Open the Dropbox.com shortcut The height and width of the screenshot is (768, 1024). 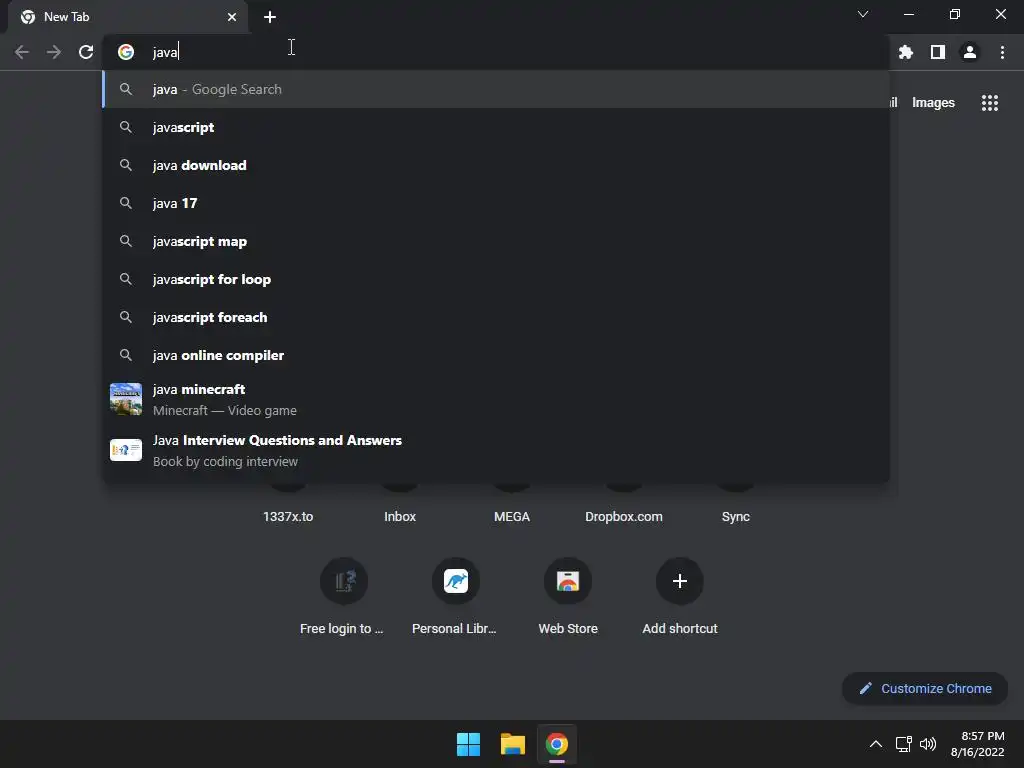tap(624, 516)
